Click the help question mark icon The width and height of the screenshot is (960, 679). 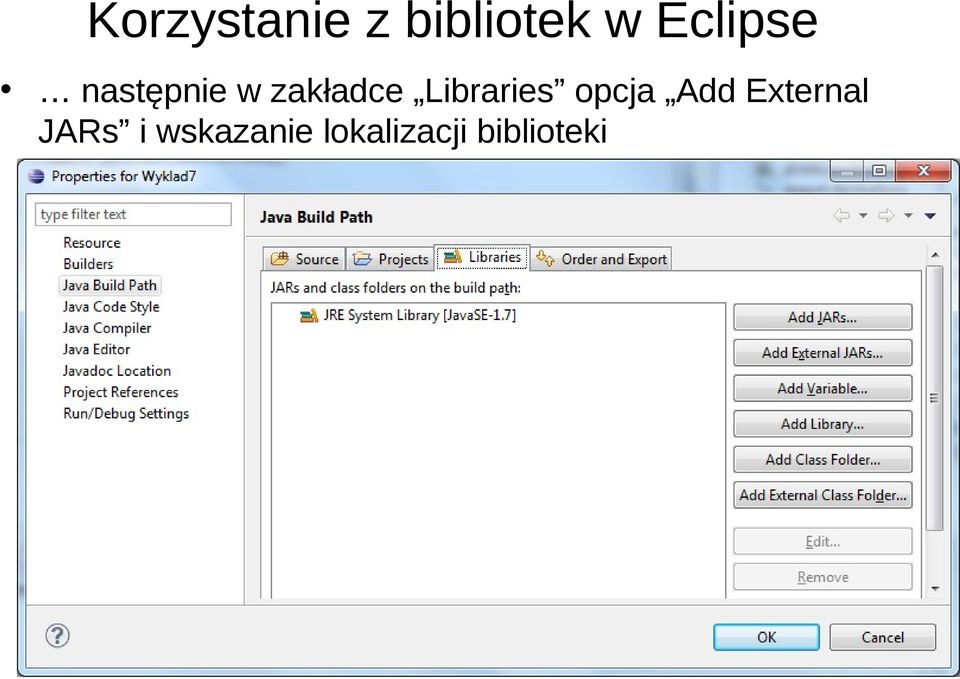tap(58, 635)
